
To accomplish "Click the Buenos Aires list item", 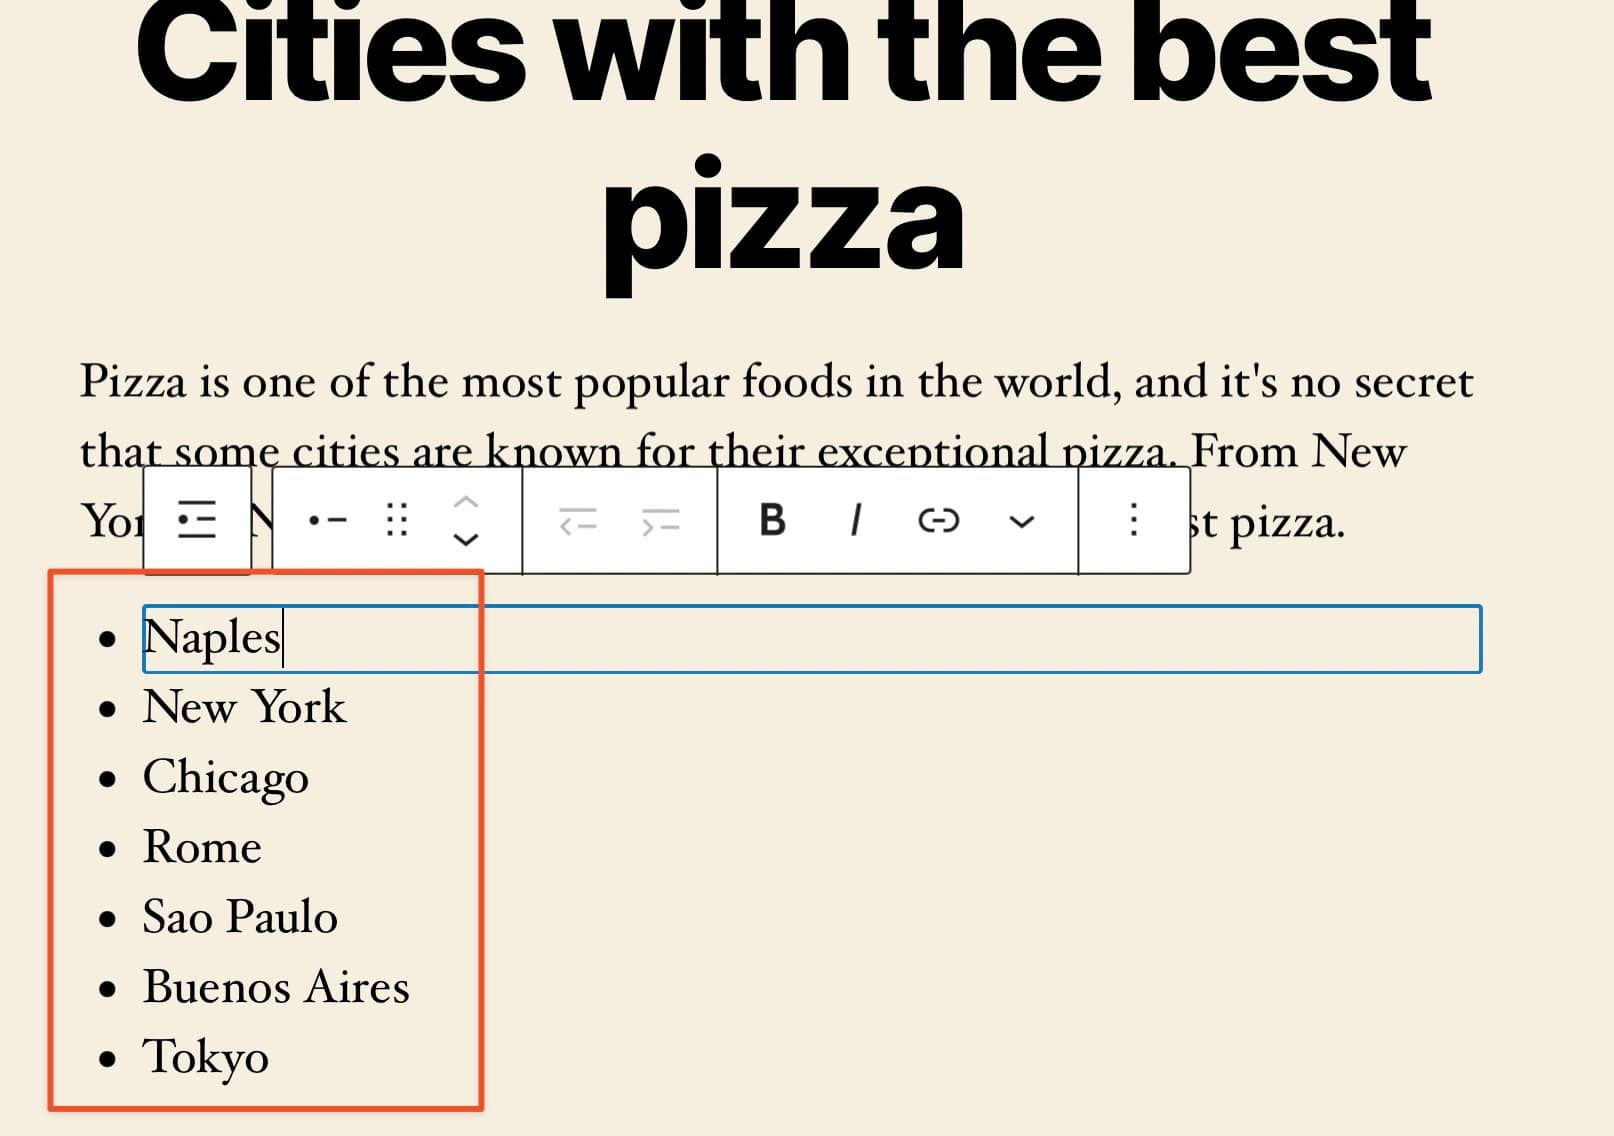I will coord(277,987).
